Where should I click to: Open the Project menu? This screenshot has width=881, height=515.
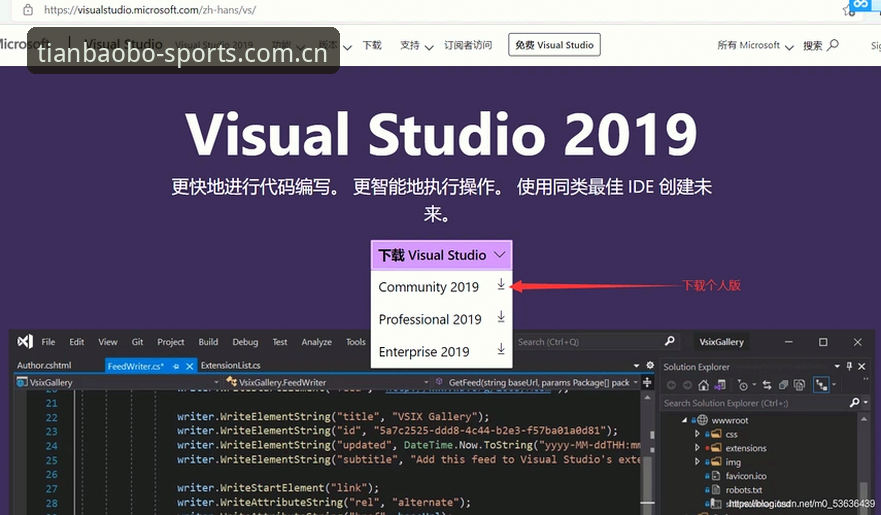[170, 341]
